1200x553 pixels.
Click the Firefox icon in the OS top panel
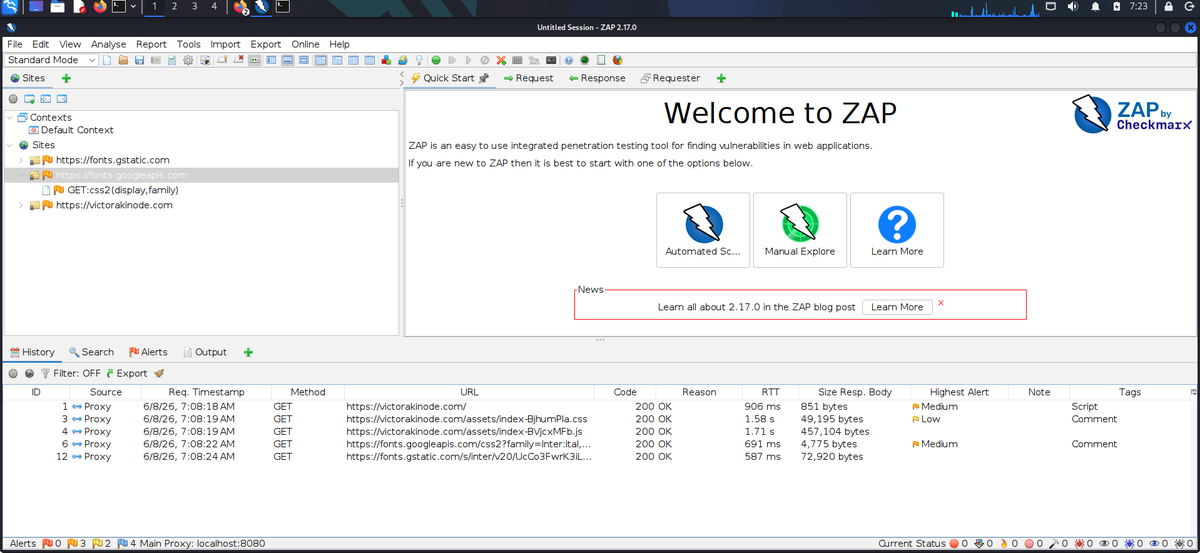[100, 7]
